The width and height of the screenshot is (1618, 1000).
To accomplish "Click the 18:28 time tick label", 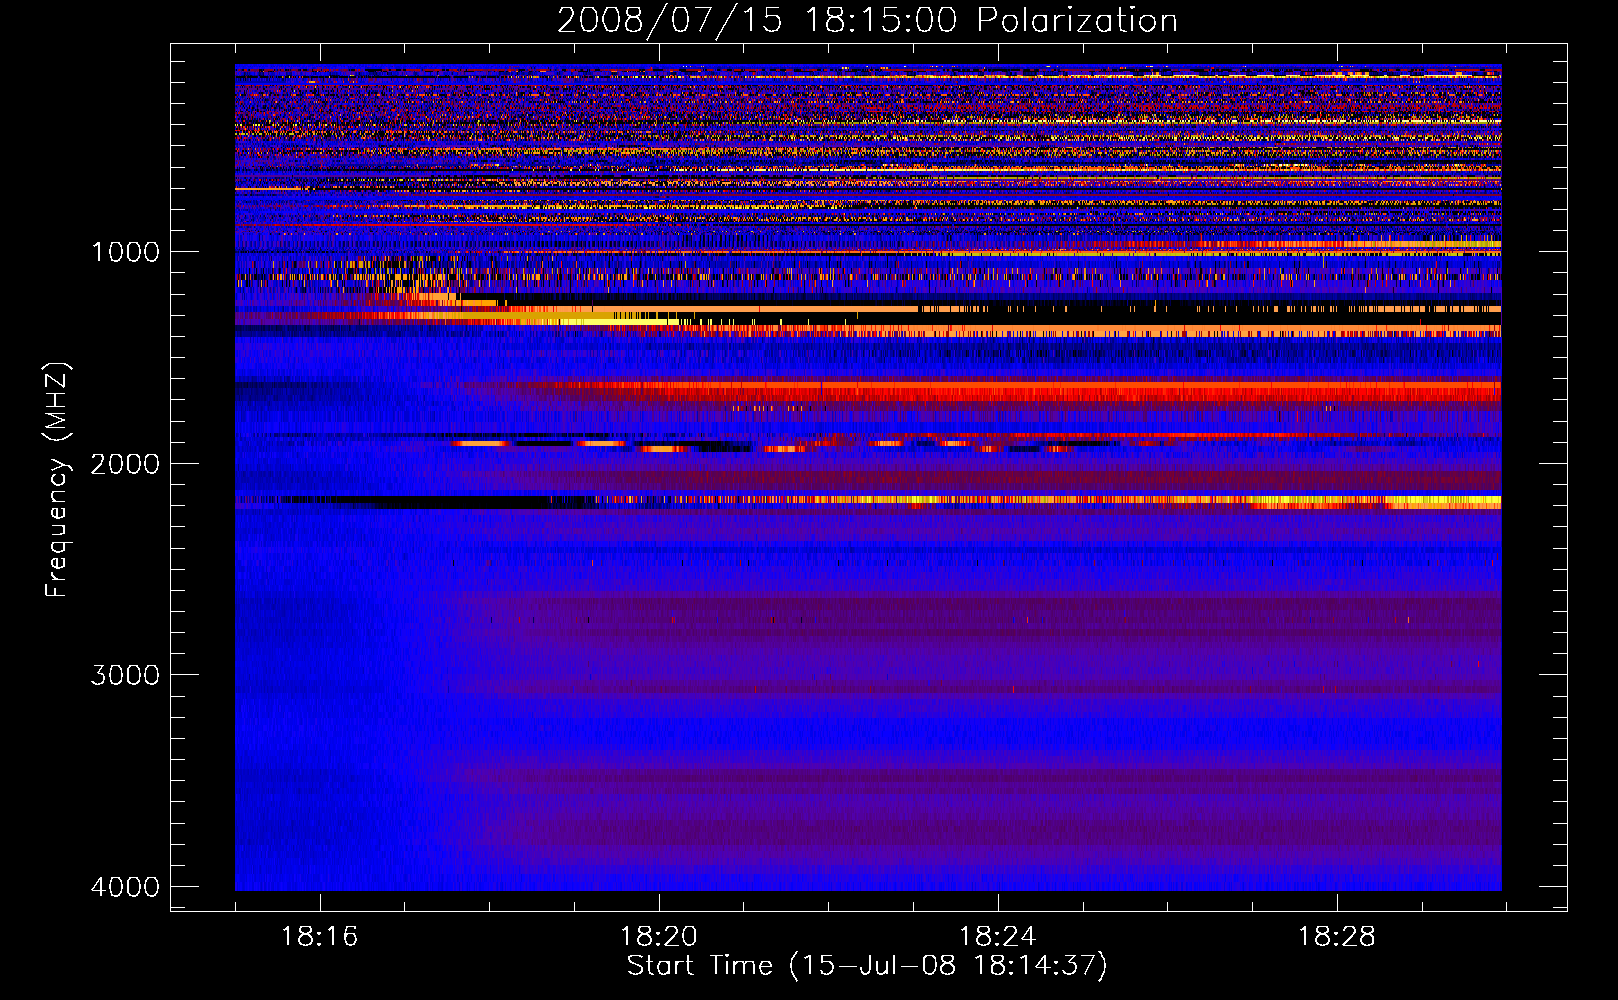I will 1337,937.
